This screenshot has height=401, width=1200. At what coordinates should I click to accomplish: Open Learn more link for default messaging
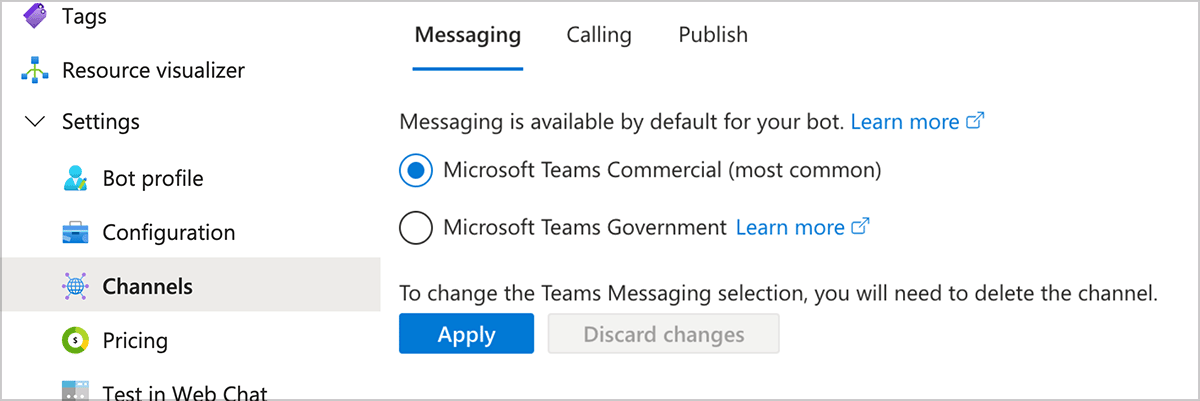click(904, 122)
